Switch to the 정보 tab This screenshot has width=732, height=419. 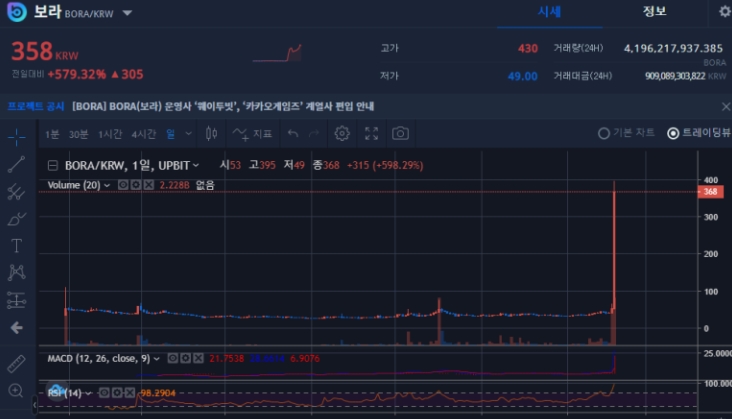[x=655, y=12]
